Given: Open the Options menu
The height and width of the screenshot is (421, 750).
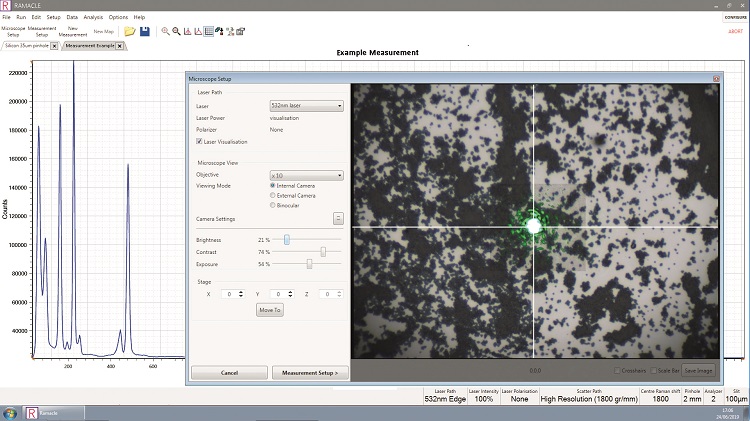Looking at the screenshot, I should (118, 17).
